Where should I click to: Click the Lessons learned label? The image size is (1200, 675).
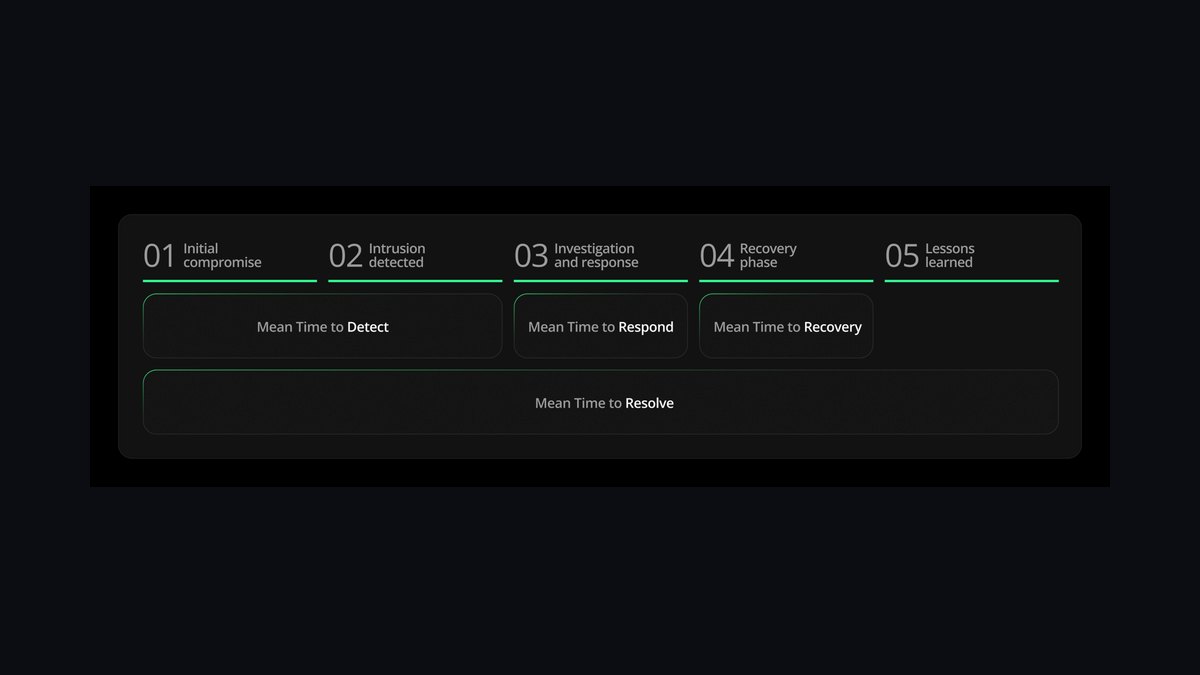[x=950, y=256]
